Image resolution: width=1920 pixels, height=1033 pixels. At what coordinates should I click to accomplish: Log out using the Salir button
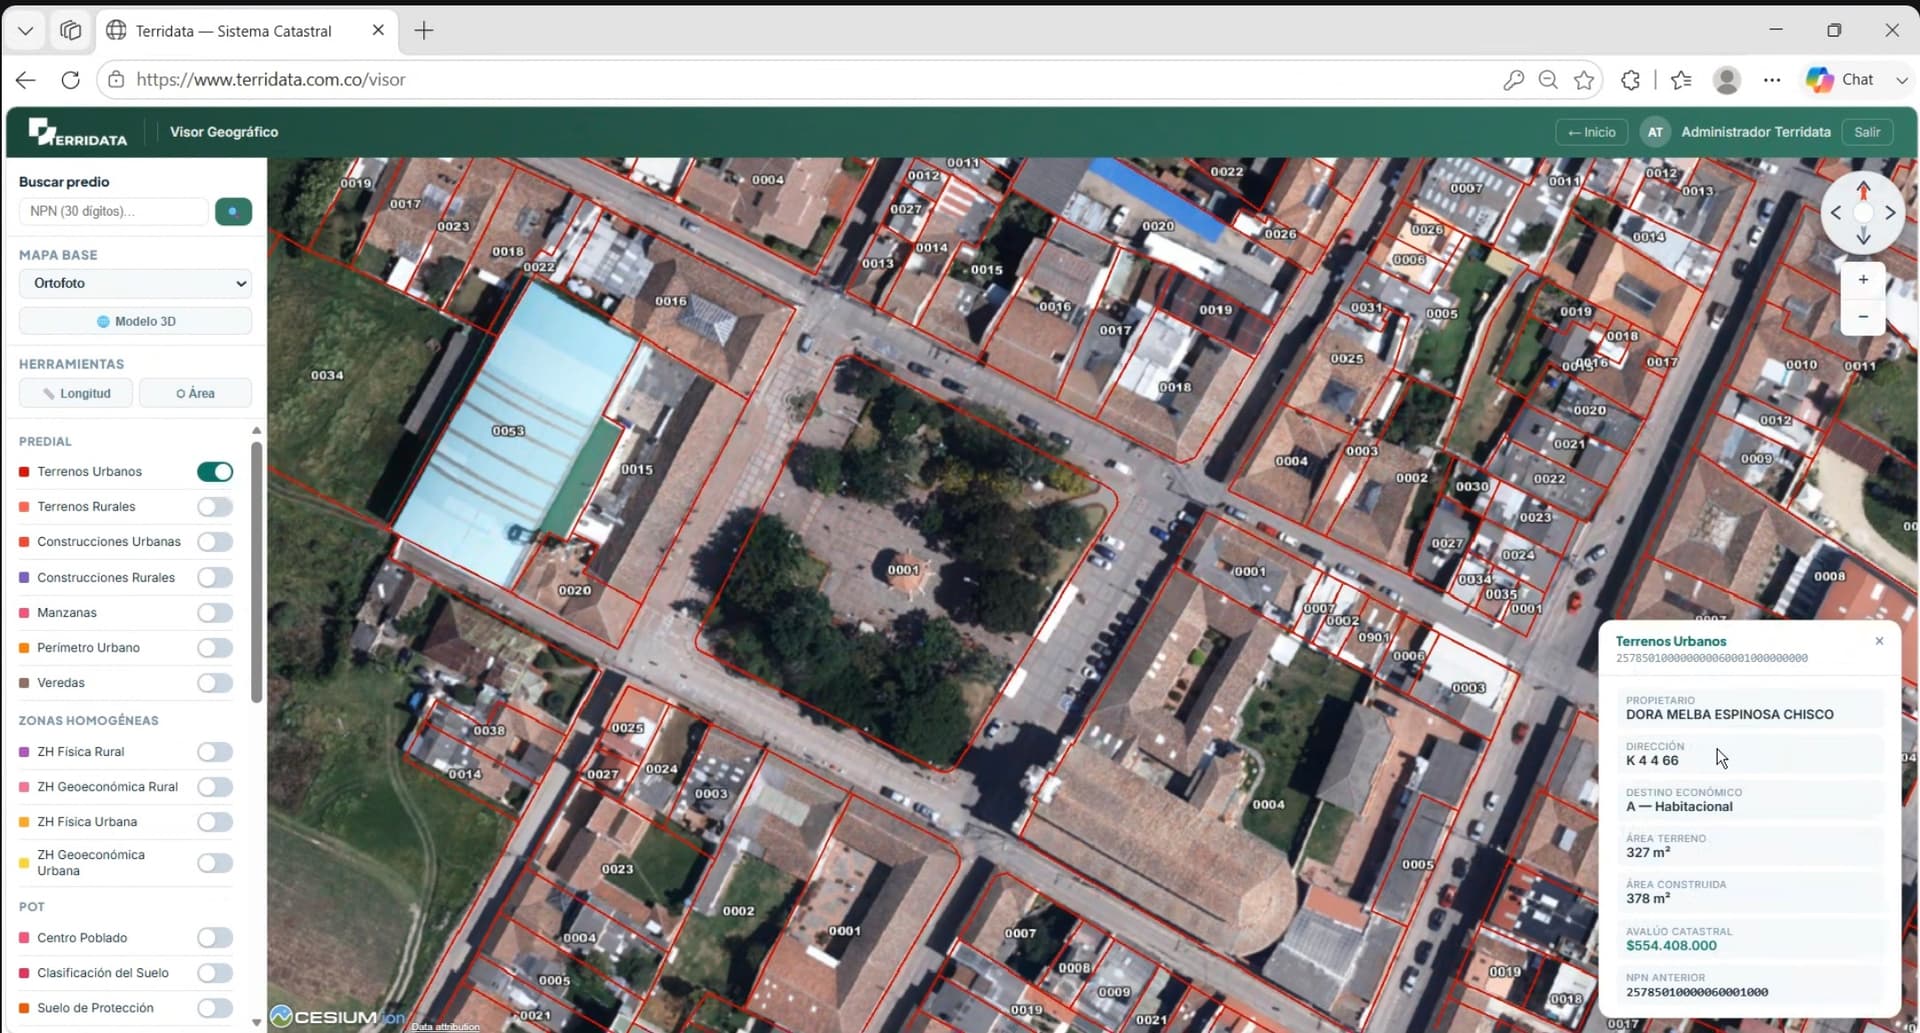pos(1867,132)
